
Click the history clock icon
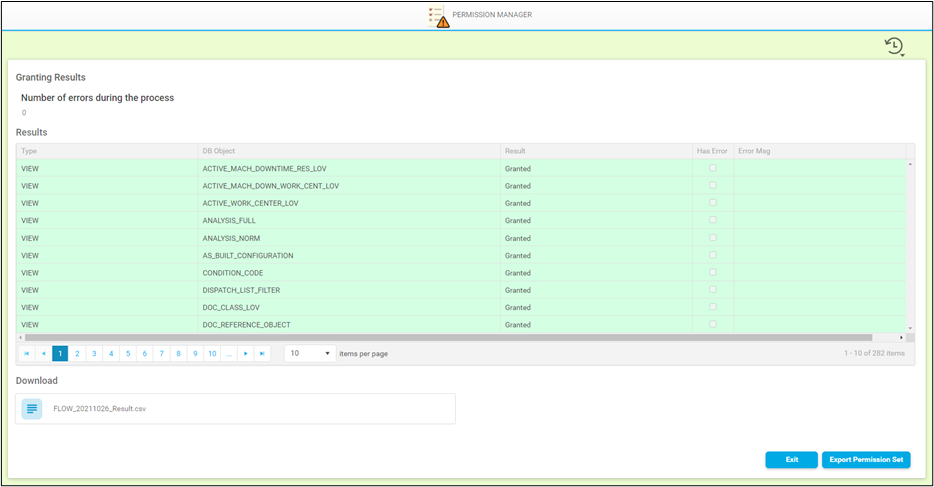click(x=894, y=46)
